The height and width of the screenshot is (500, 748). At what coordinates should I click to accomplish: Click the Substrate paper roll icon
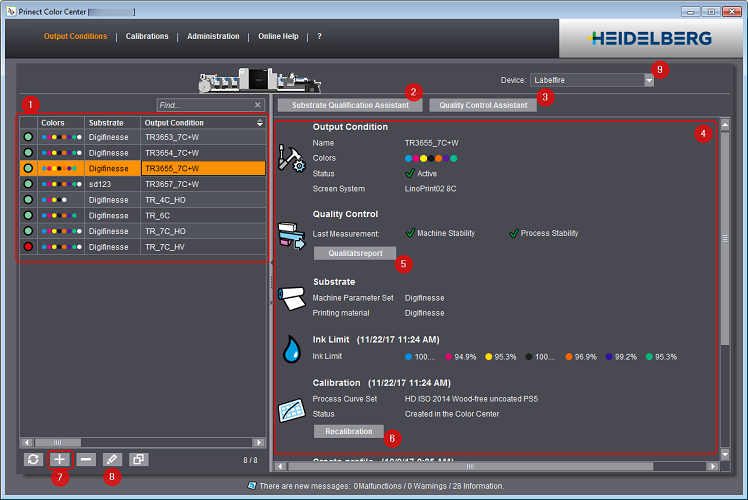(x=291, y=298)
